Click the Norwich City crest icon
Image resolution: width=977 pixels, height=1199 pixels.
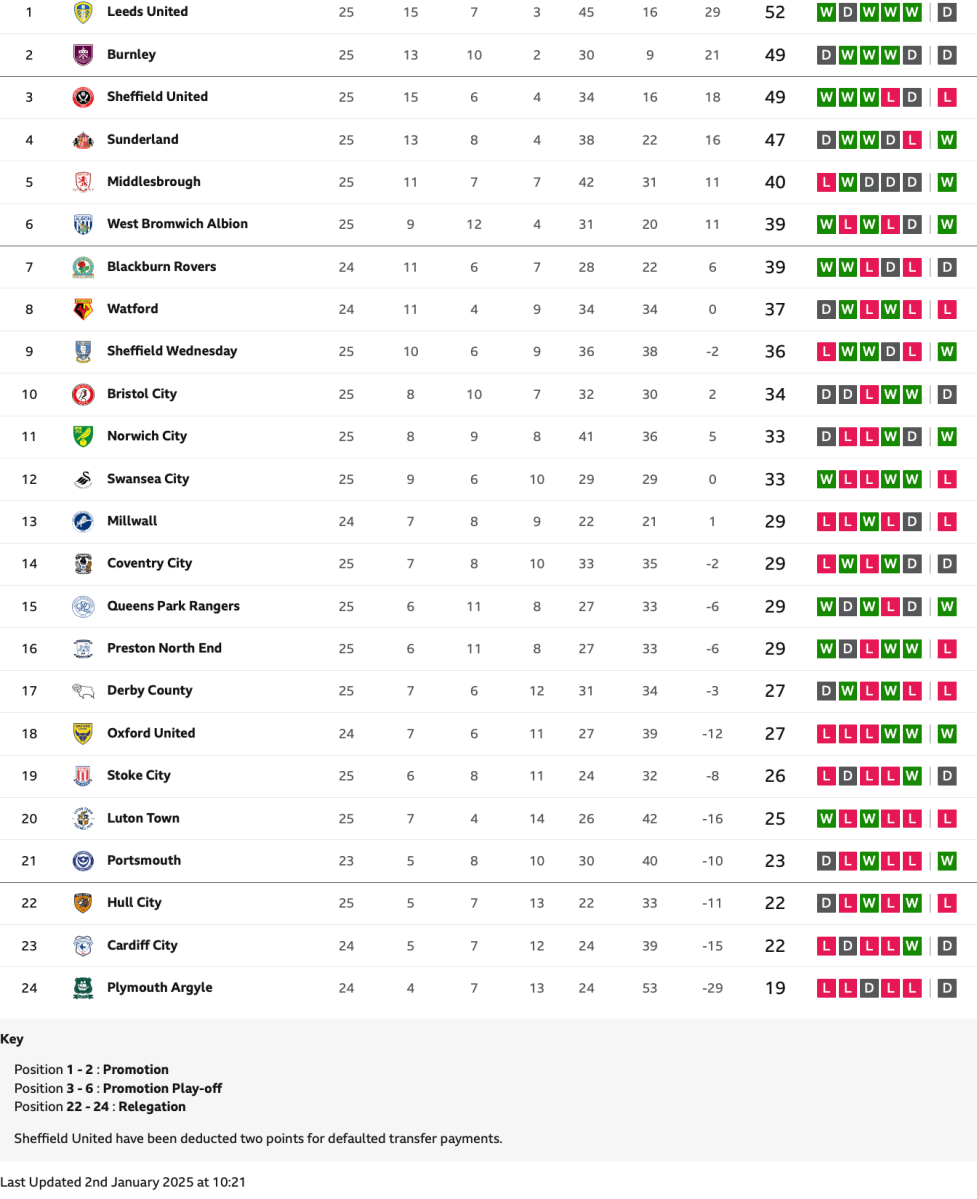(83, 436)
